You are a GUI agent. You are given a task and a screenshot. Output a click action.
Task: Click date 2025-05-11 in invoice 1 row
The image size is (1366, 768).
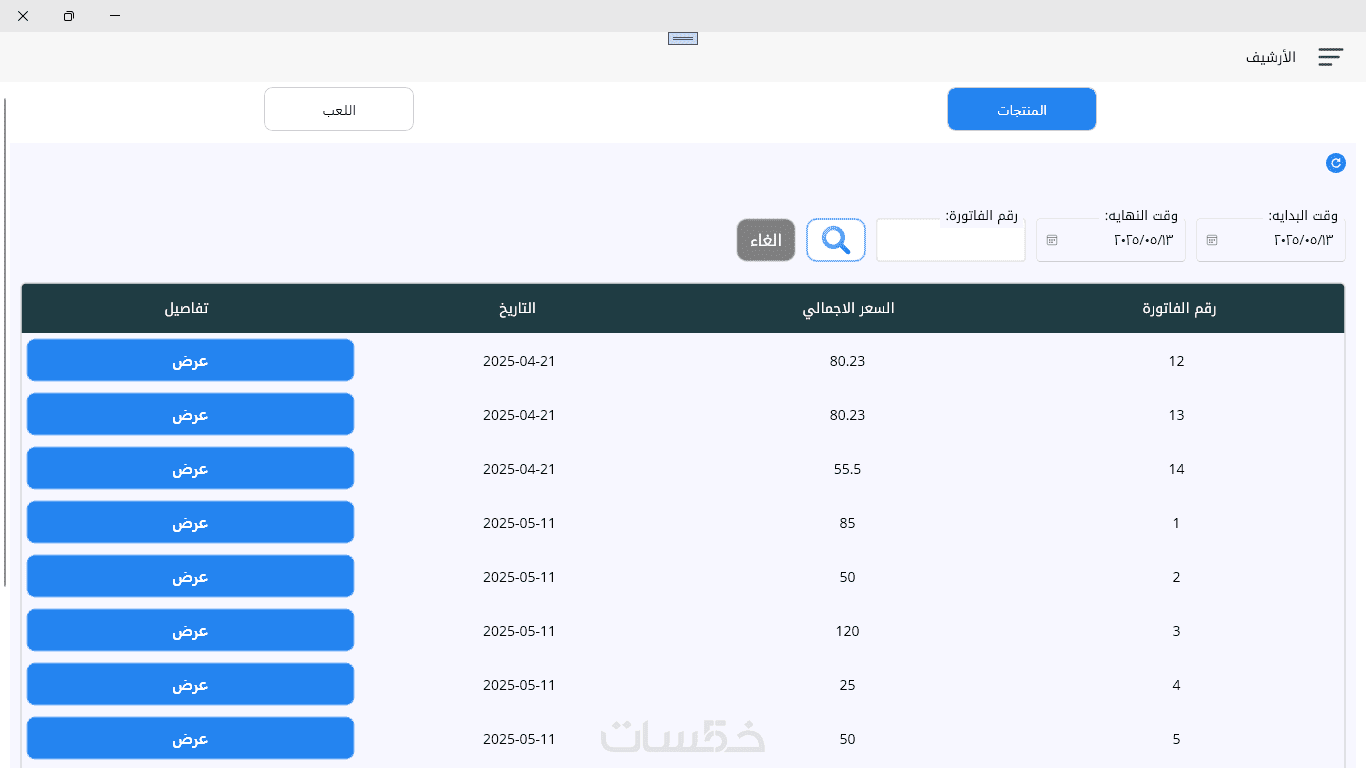point(518,523)
